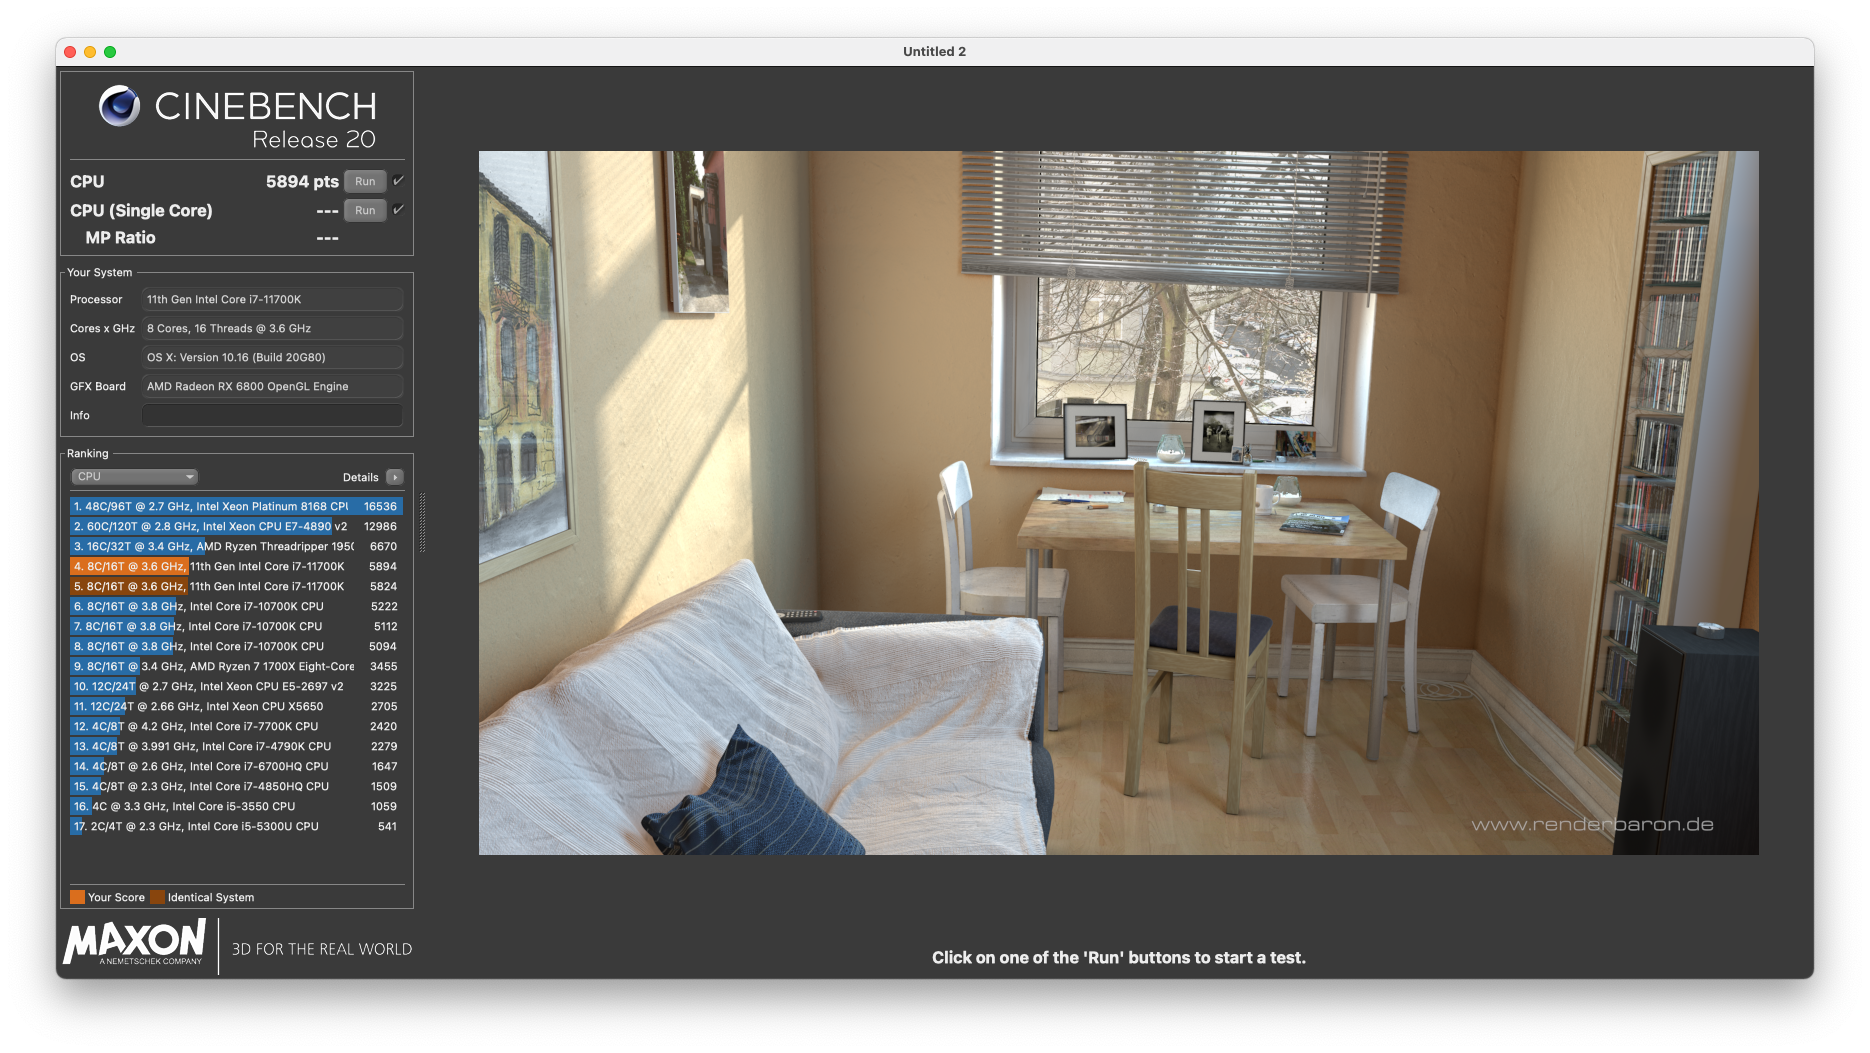Minimize the window with the yellow button

click(x=90, y=52)
